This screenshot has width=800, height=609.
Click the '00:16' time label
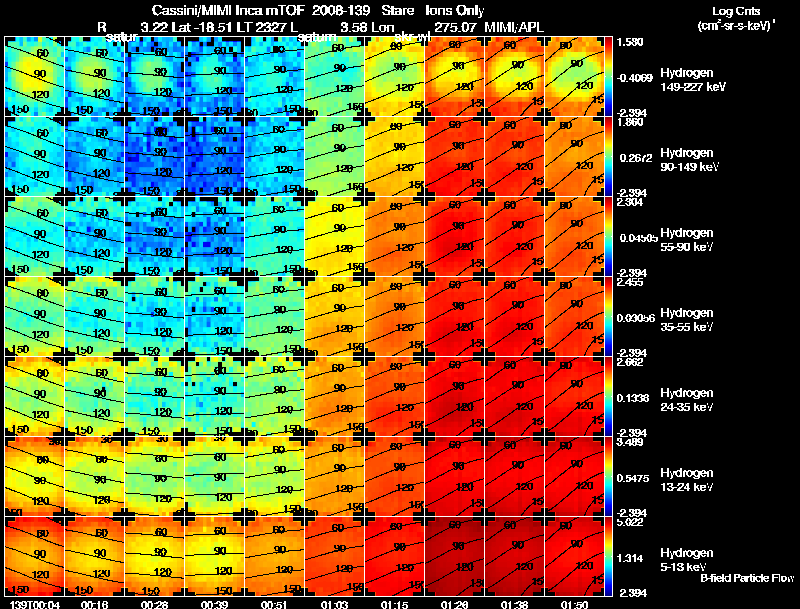[94, 604]
